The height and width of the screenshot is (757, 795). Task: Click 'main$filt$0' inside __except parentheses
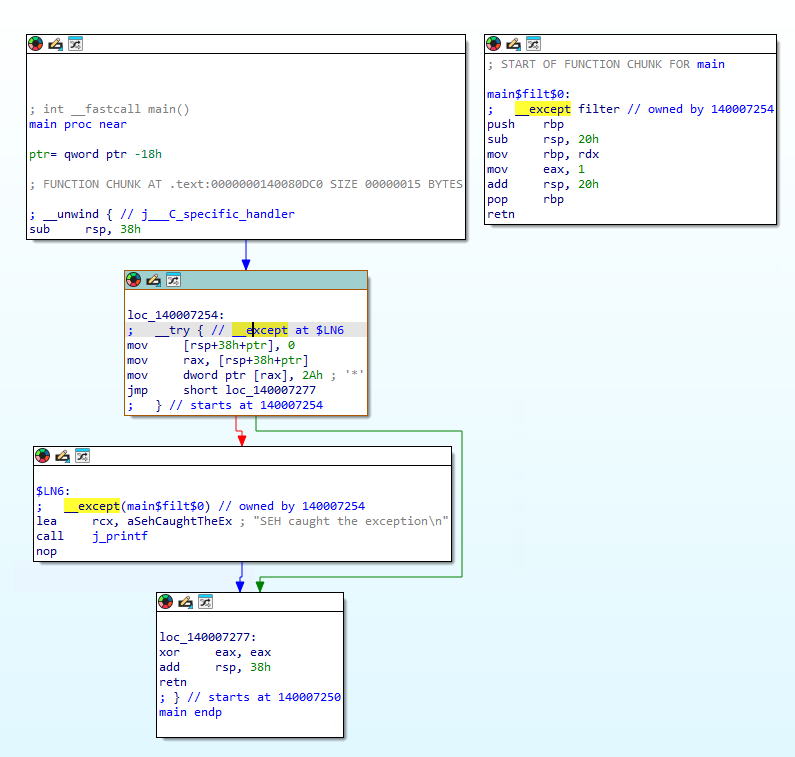coord(165,506)
